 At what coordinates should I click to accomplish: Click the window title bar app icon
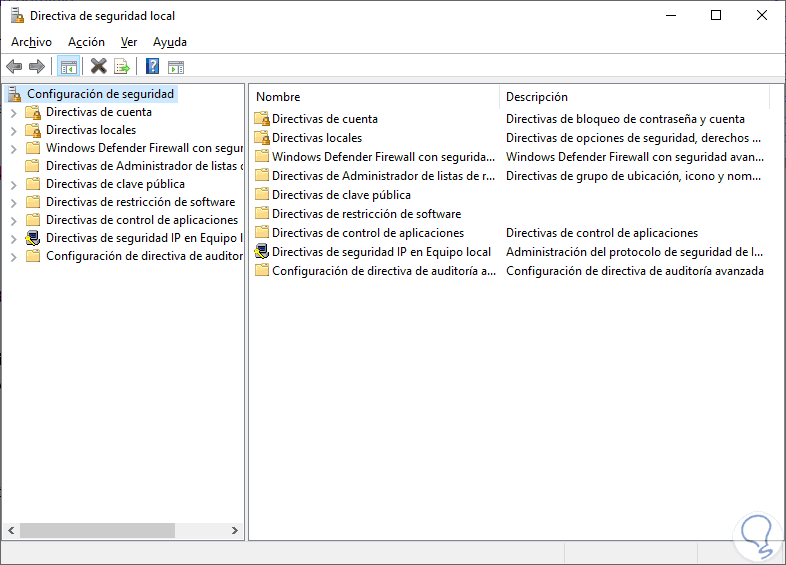pos(18,16)
